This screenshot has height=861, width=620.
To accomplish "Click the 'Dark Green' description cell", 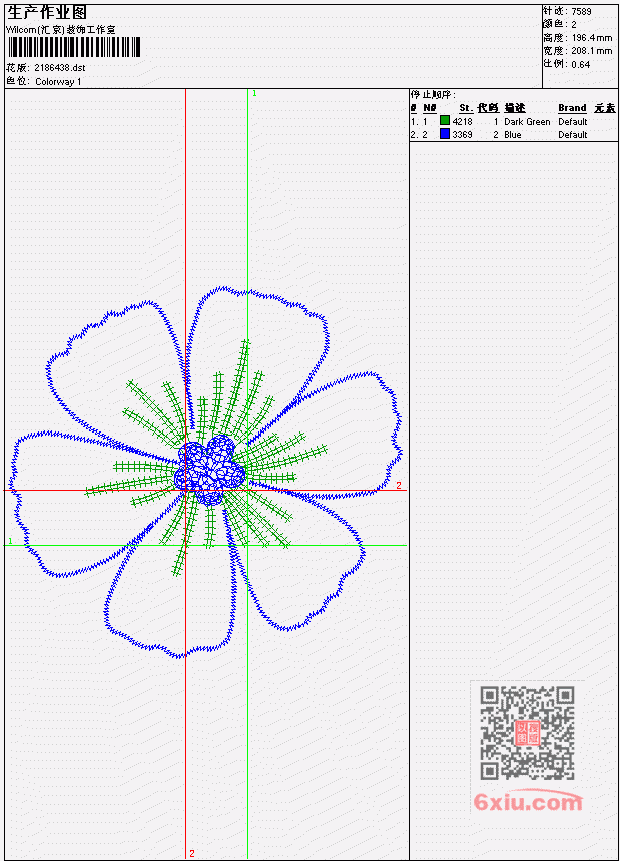I will pos(527,121).
